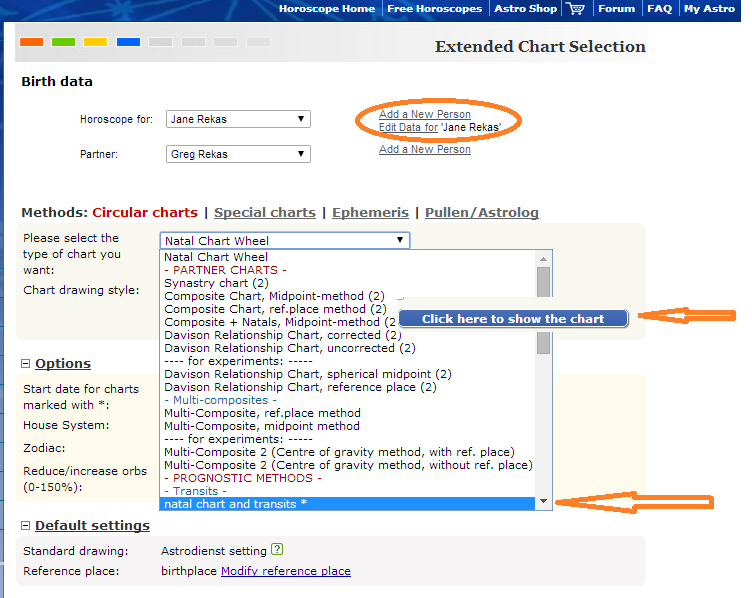Open the Partner Greg Rekas dropdown
The height and width of the screenshot is (598, 752).
(238, 154)
